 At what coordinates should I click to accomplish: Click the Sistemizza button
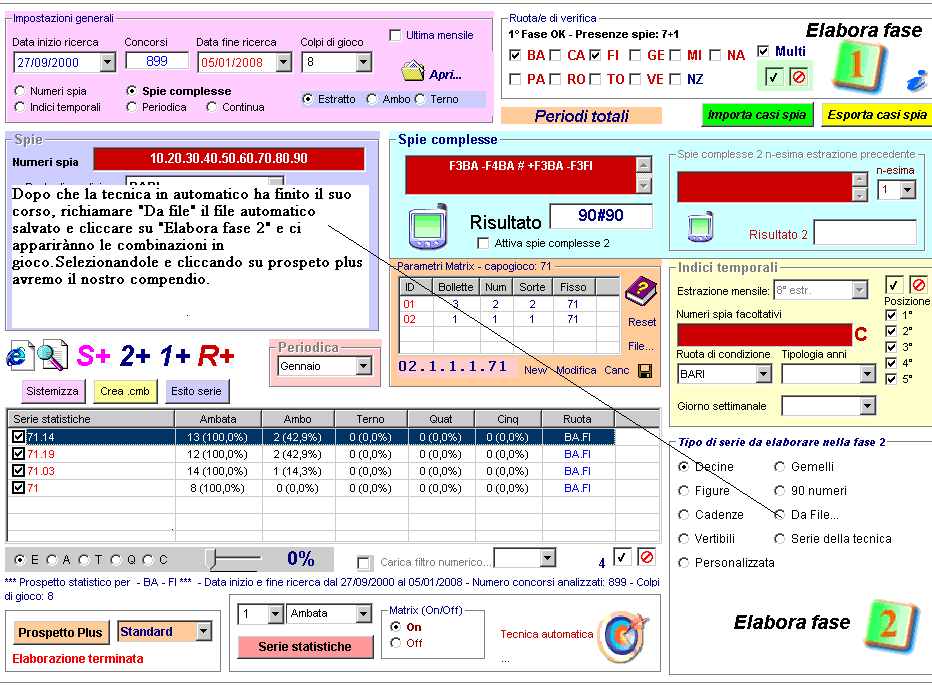pyautogui.click(x=52, y=391)
